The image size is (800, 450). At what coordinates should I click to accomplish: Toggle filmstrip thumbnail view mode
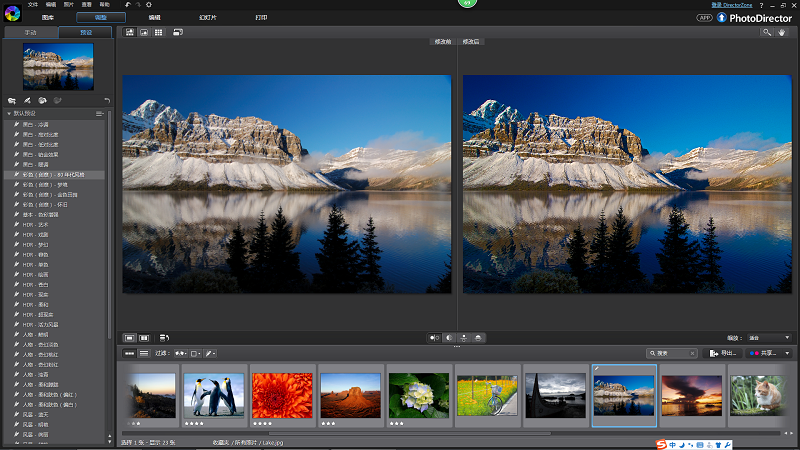pos(129,353)
